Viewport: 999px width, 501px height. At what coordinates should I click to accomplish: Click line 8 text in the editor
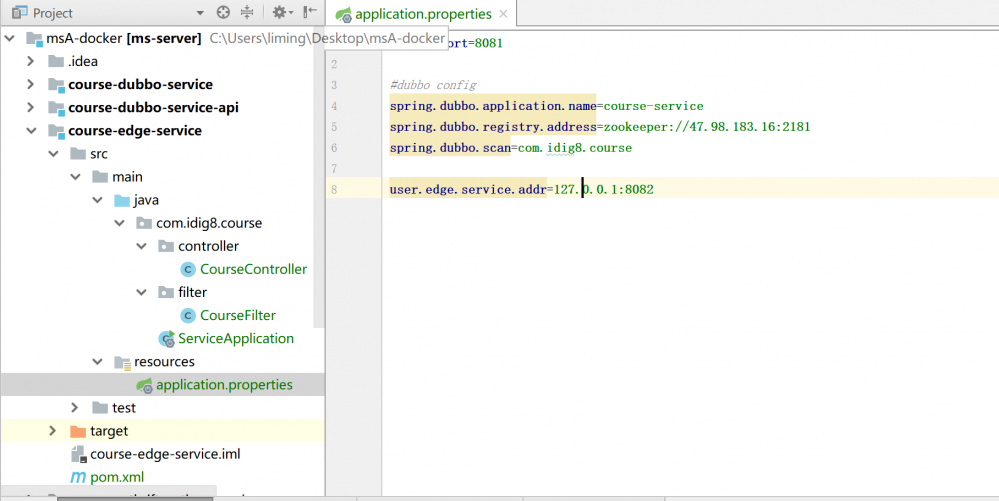point(521,189)
